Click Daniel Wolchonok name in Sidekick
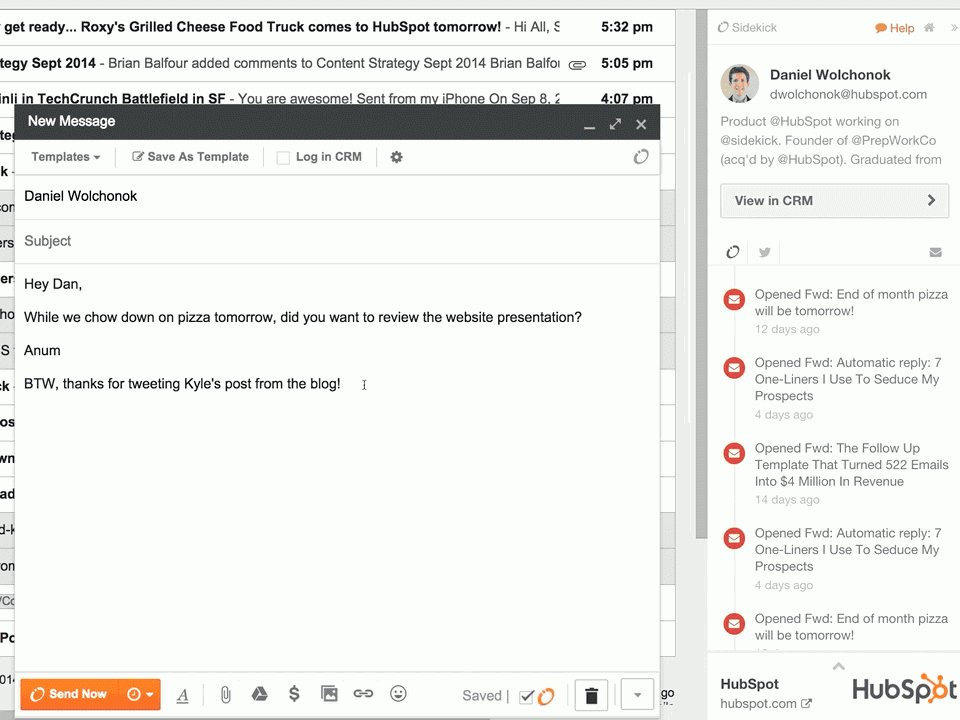This screenshot has height=720, width=960. pyautogui.click(x=830, y=75)
